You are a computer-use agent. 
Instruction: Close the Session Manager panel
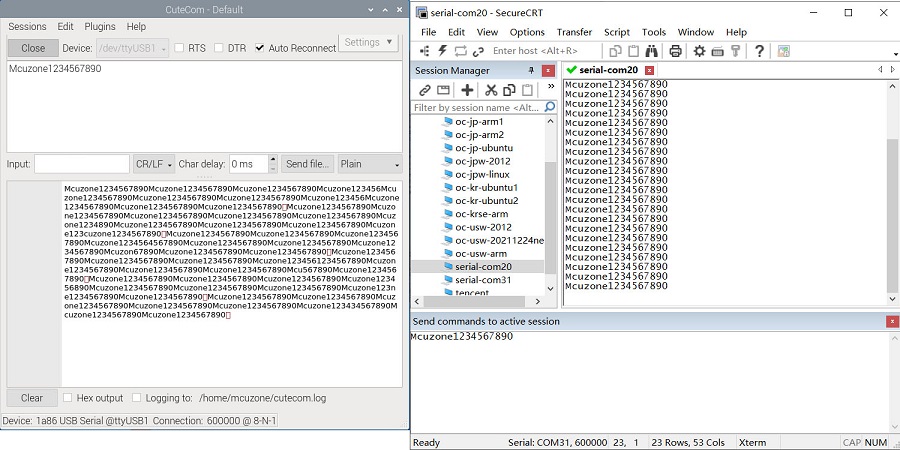coord(548,71)
